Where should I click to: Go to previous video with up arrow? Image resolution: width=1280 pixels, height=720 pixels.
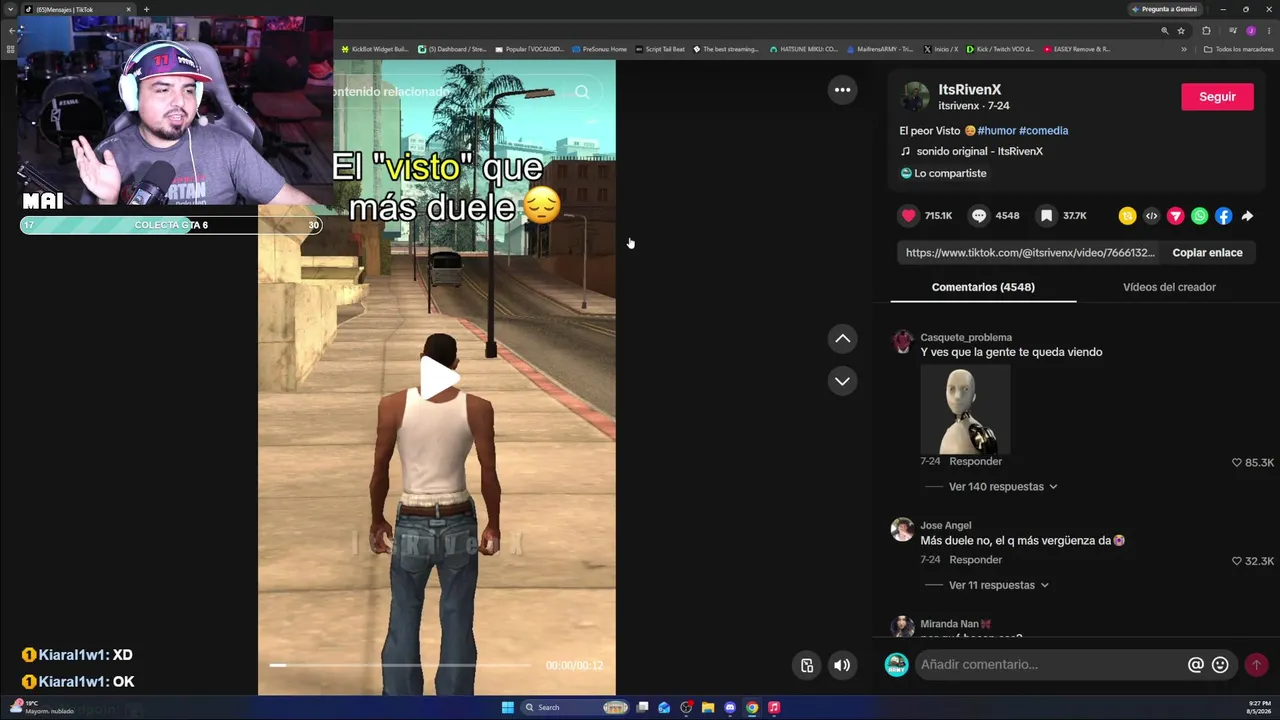[x=842, y=339]
